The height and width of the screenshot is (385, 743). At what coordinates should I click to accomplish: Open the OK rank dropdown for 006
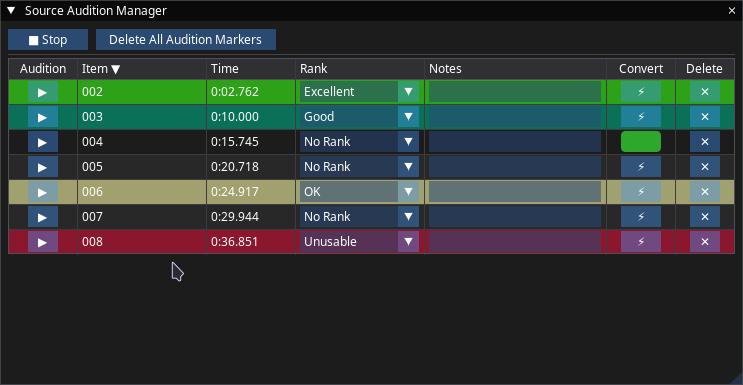[359, 192]
